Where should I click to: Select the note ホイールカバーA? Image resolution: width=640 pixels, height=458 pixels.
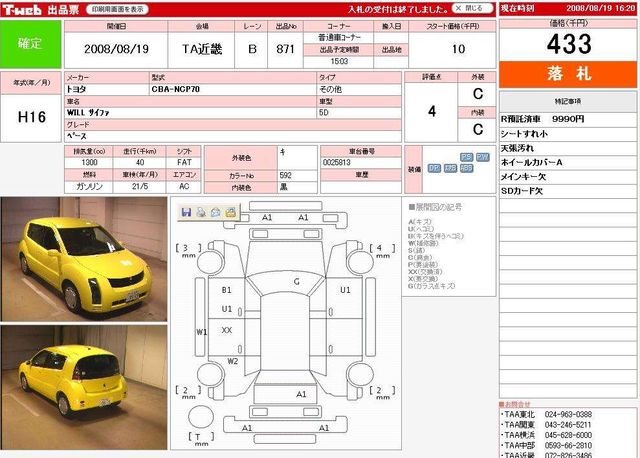click(x=531, y=162)
